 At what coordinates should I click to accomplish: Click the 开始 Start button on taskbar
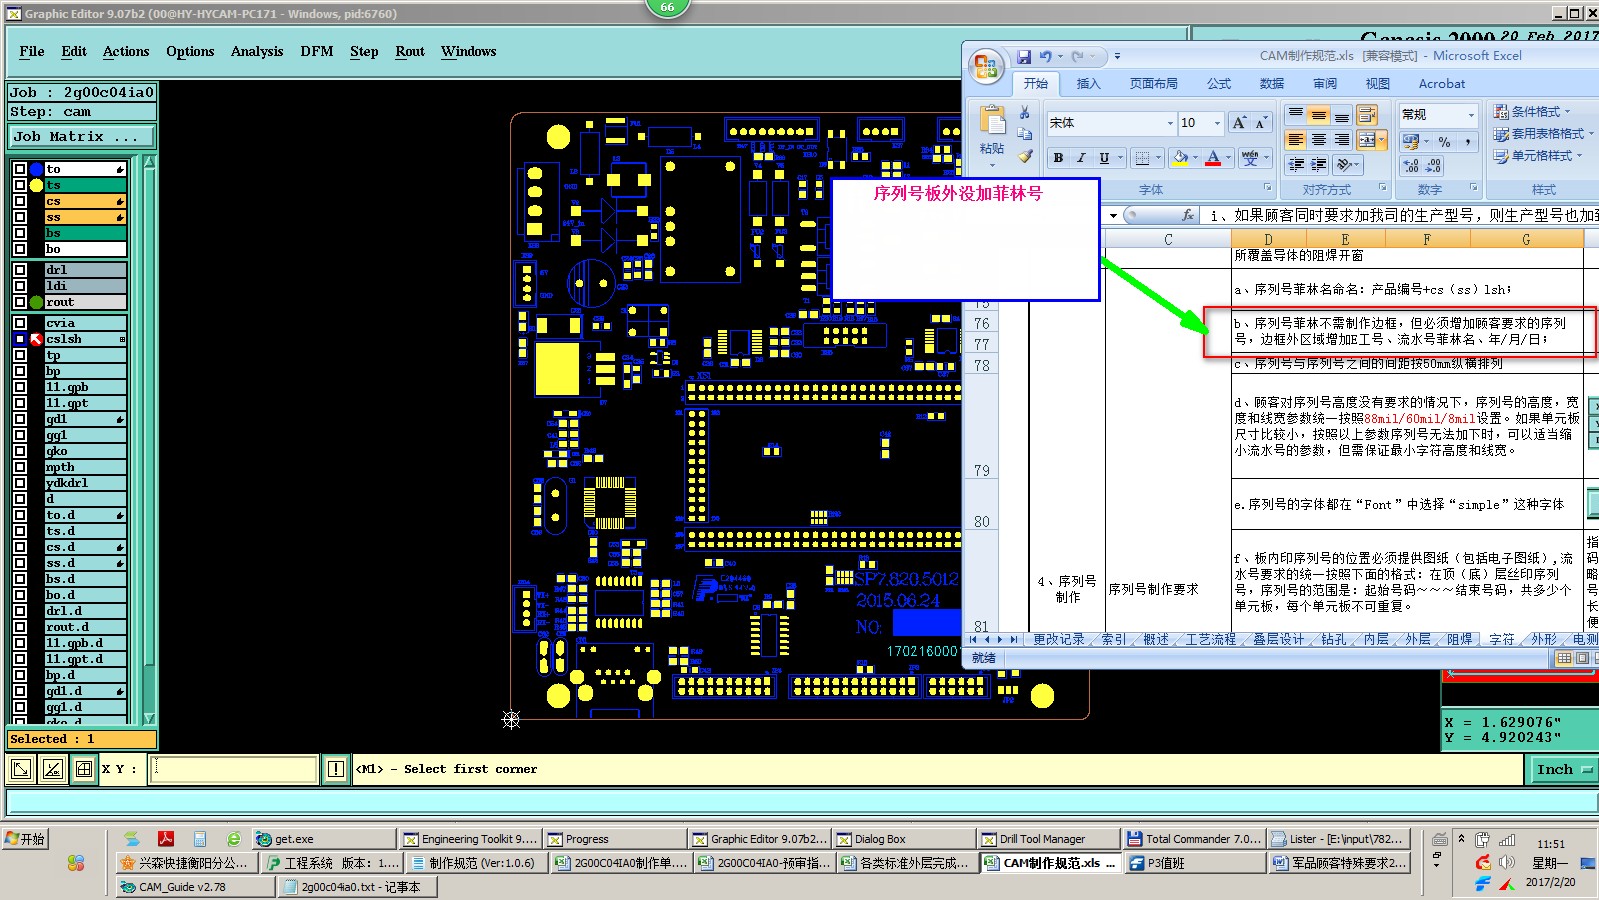25,839
